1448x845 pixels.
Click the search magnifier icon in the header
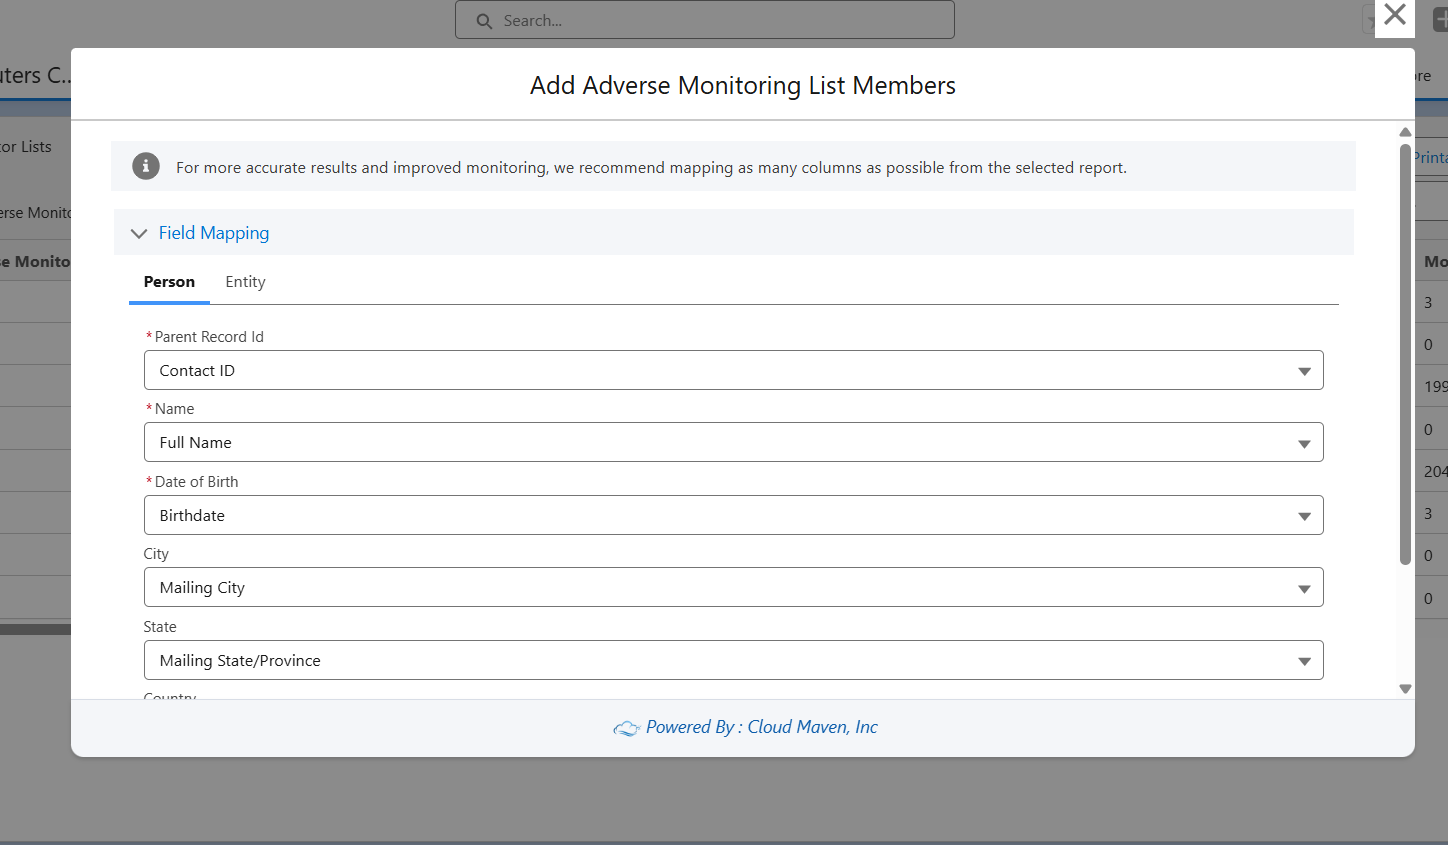point(484,21)
